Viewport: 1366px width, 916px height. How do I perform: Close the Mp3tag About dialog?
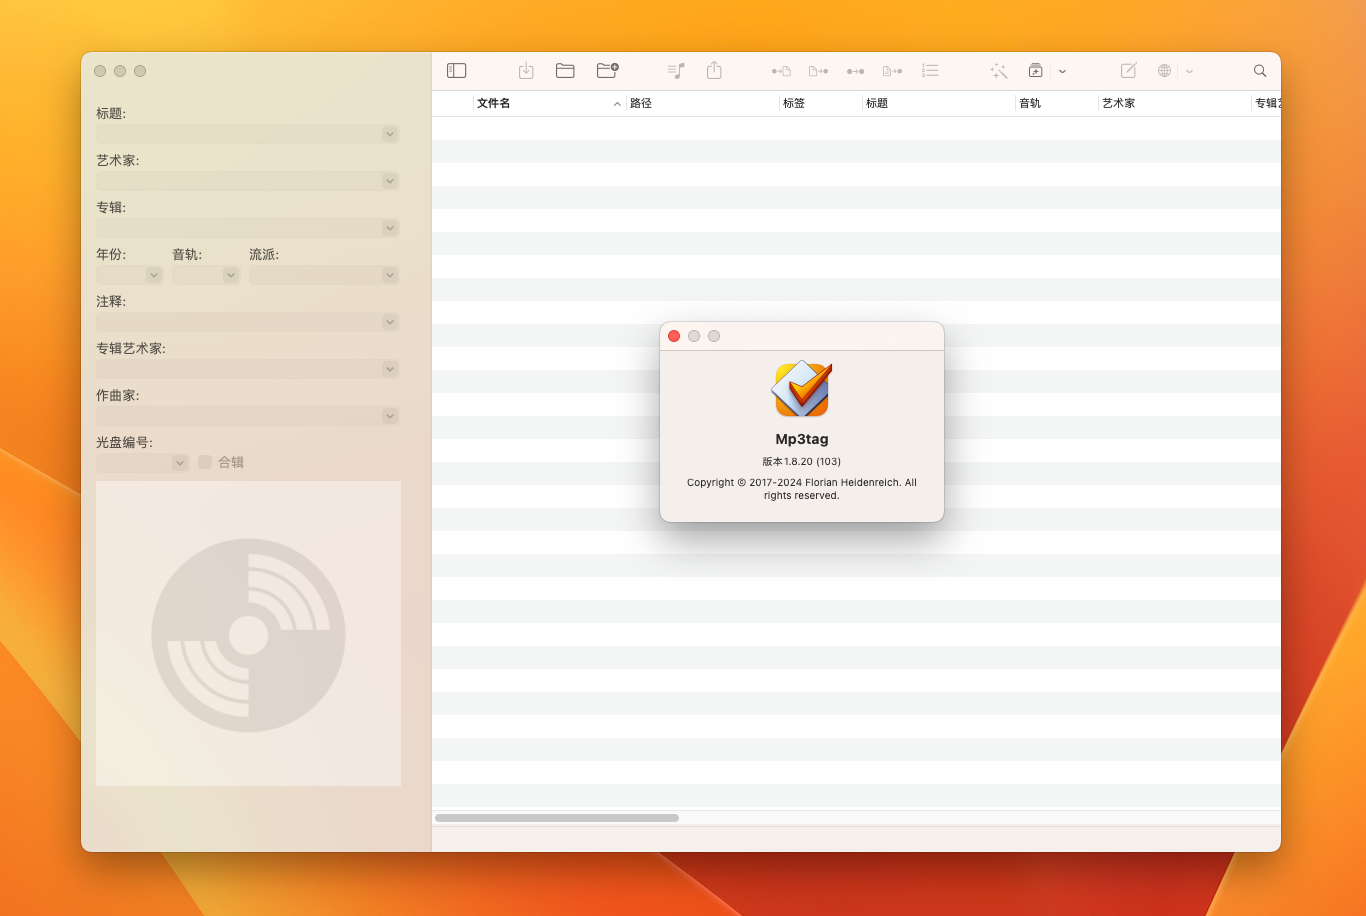(x=674, y=336)
